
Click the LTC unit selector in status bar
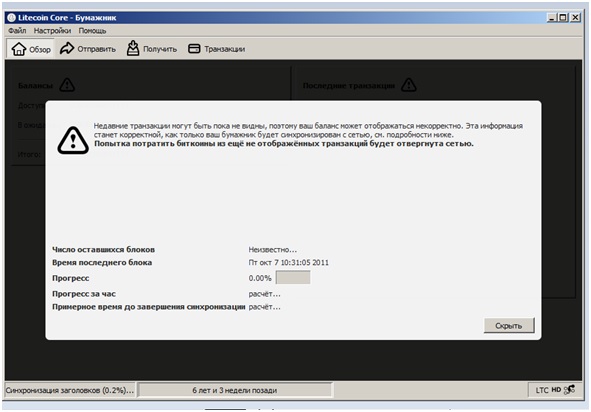(542, 390)
